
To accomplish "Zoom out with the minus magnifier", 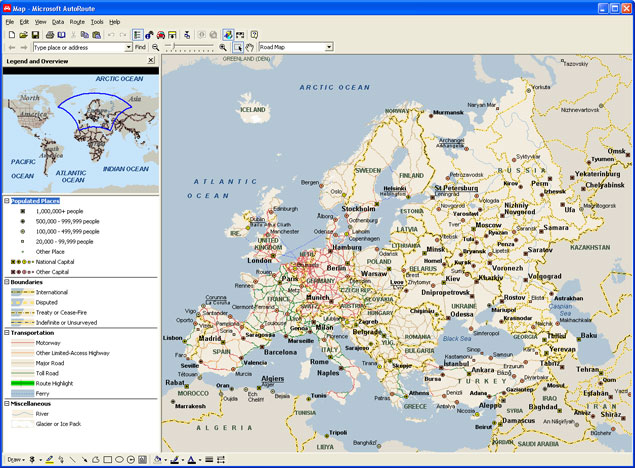I will (x=156, y=47).
